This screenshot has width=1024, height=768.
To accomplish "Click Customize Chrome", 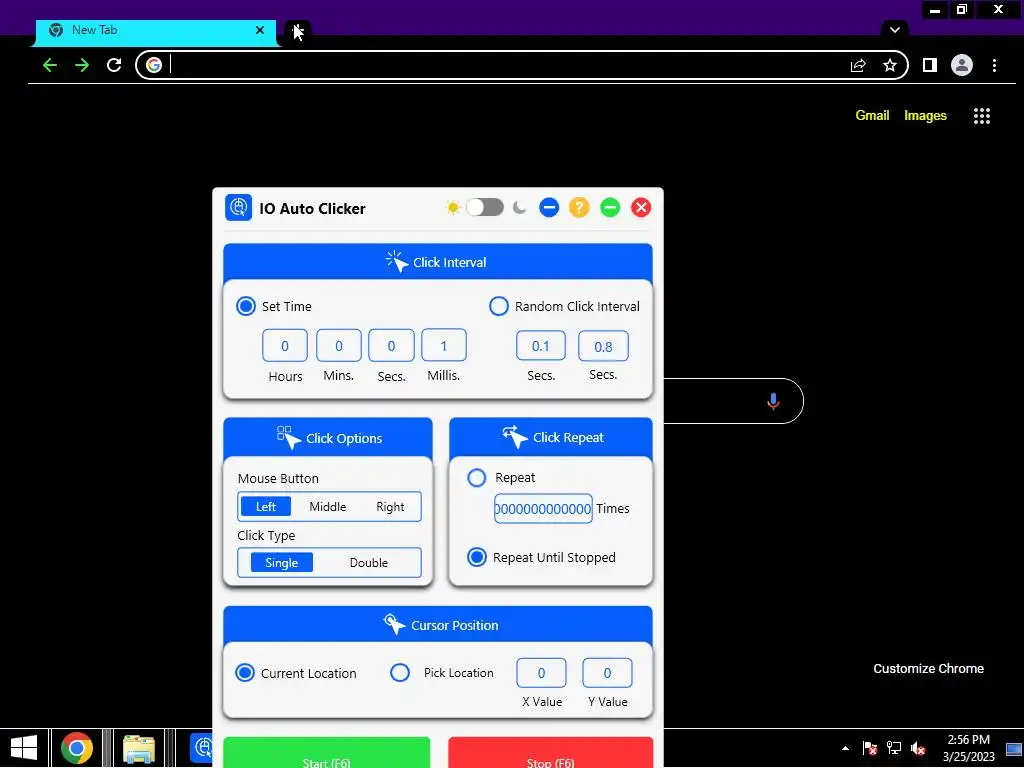I will coord(929,668).
